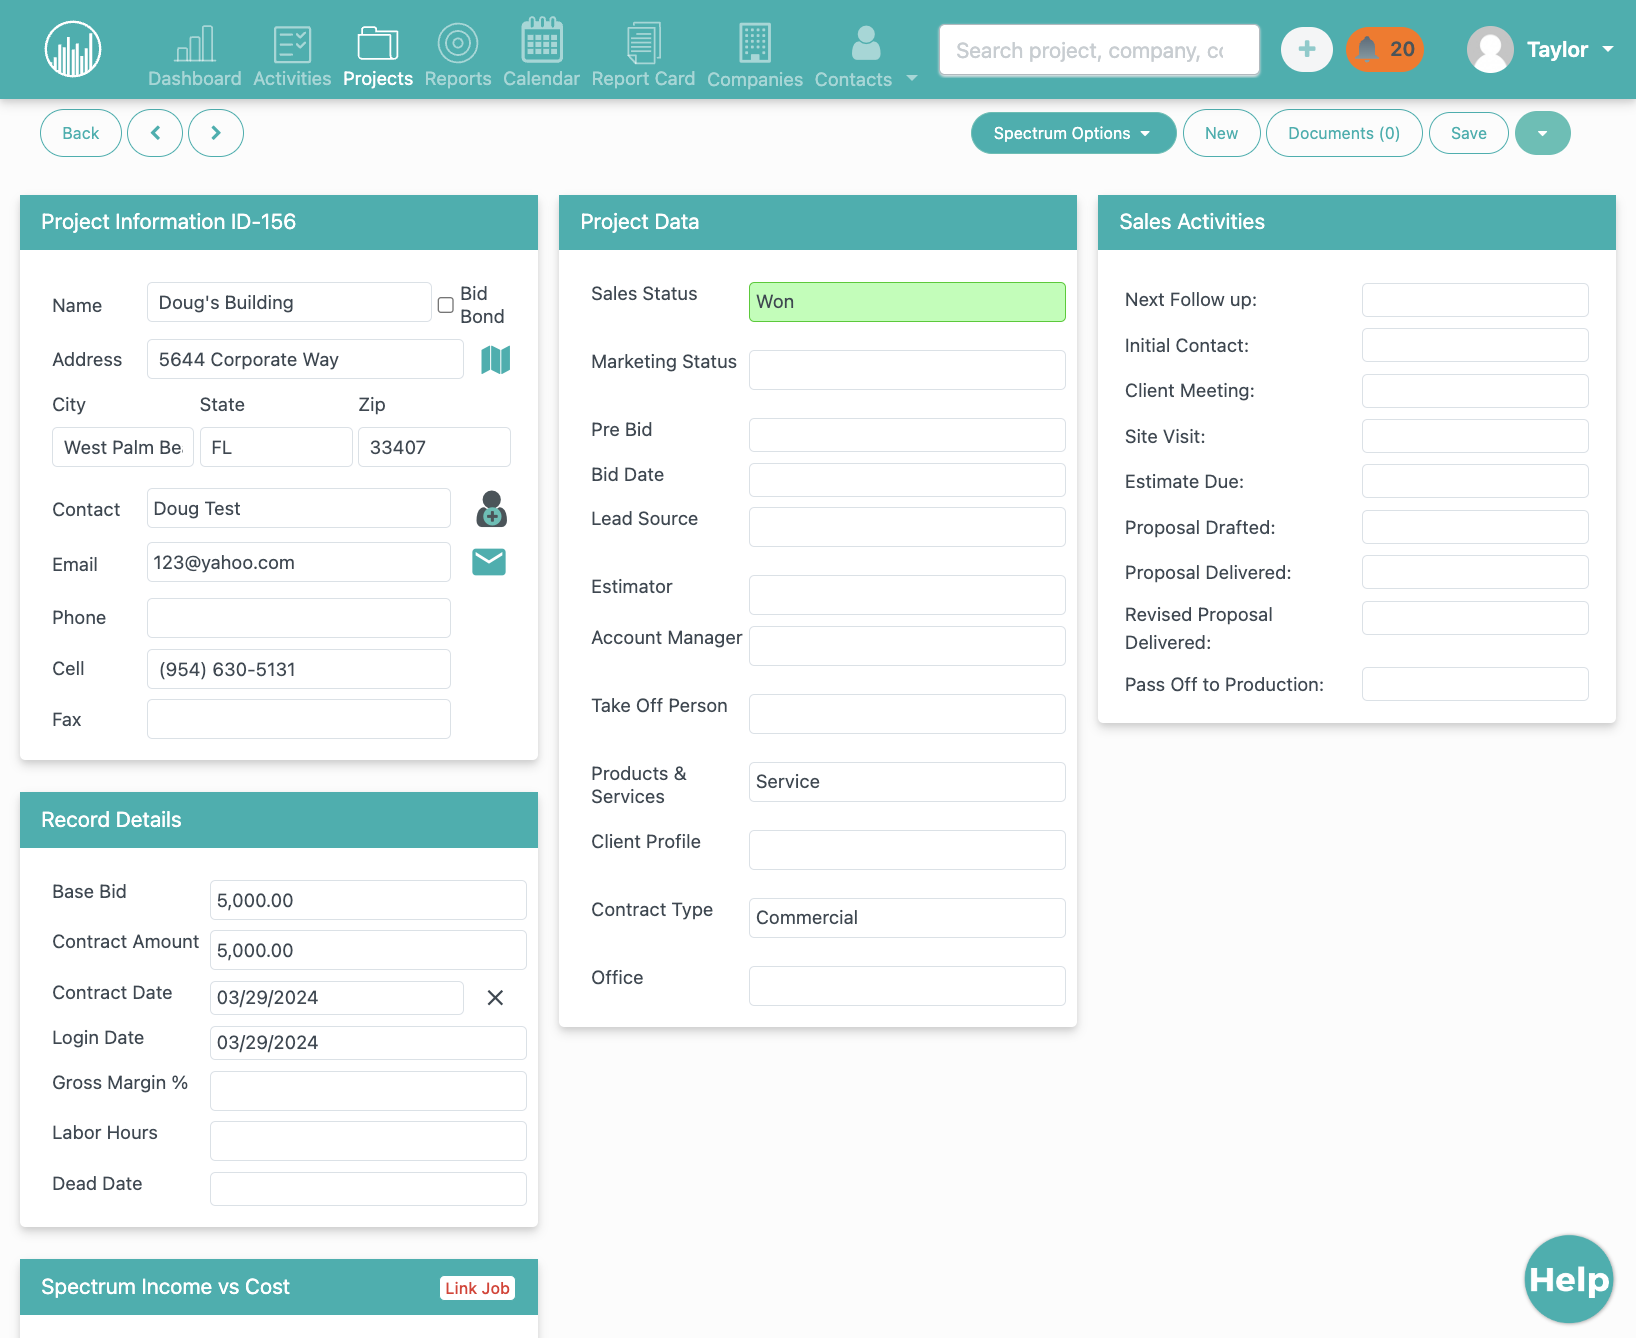Click the Cell phone number field

pyautogui.click(x=299, y=669)
